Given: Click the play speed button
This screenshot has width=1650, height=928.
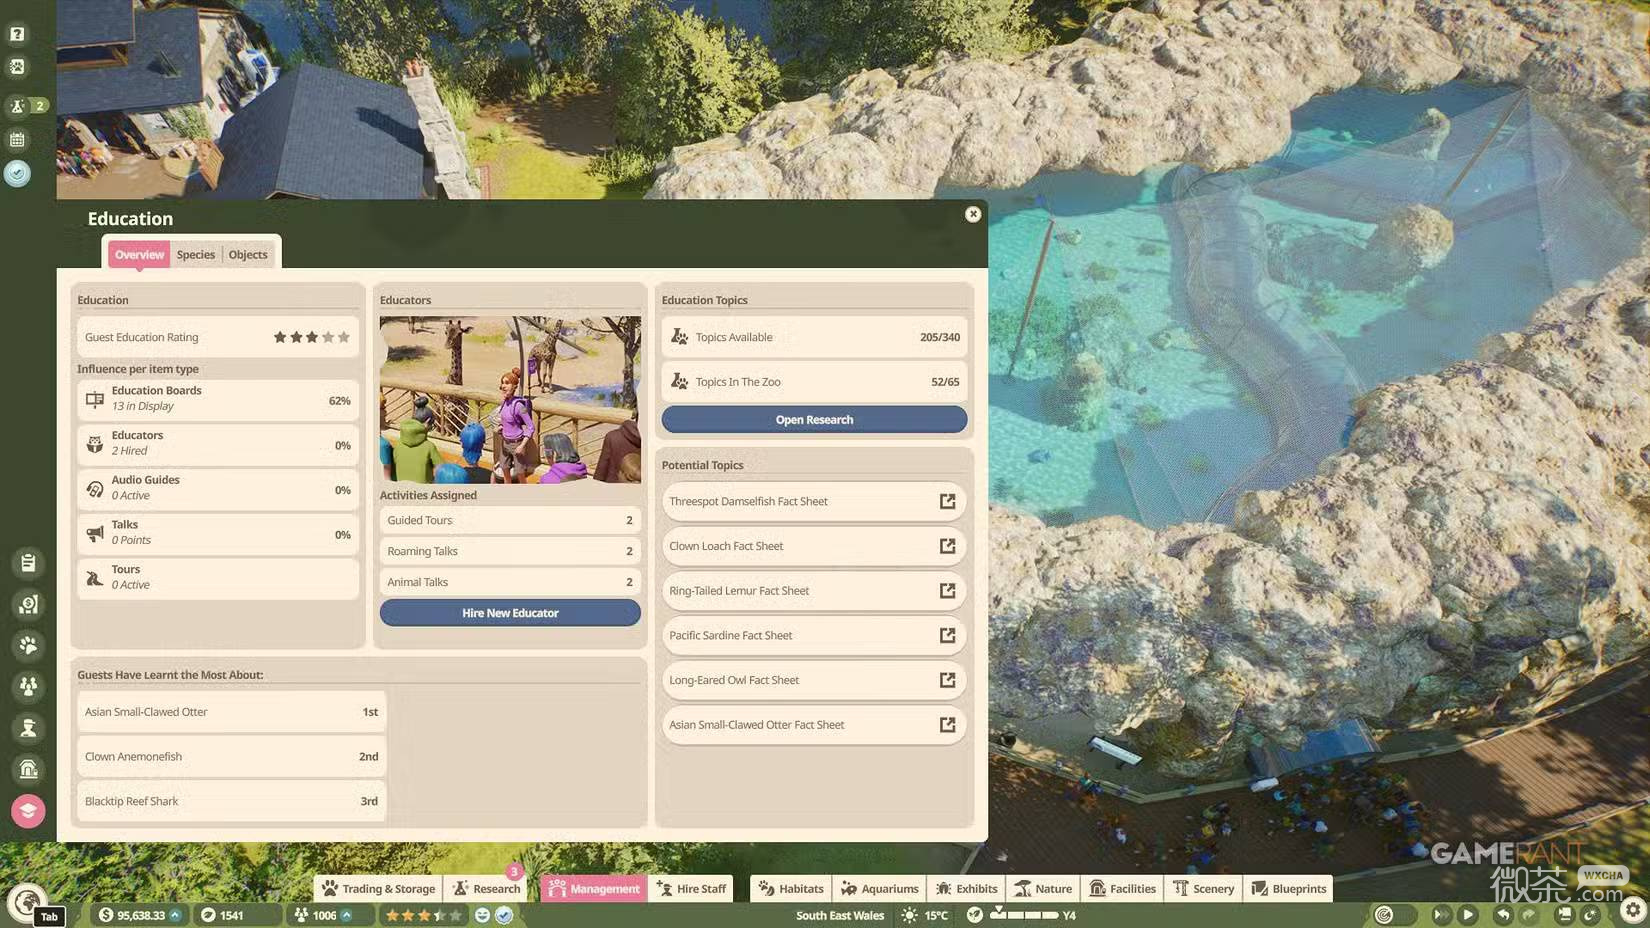Looking at the screenshot, I should tap(1468, 915).
